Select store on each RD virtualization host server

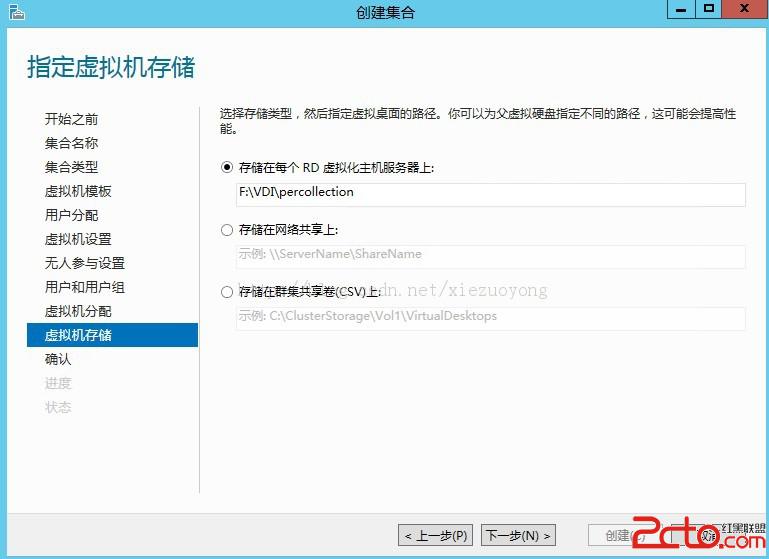227,168
